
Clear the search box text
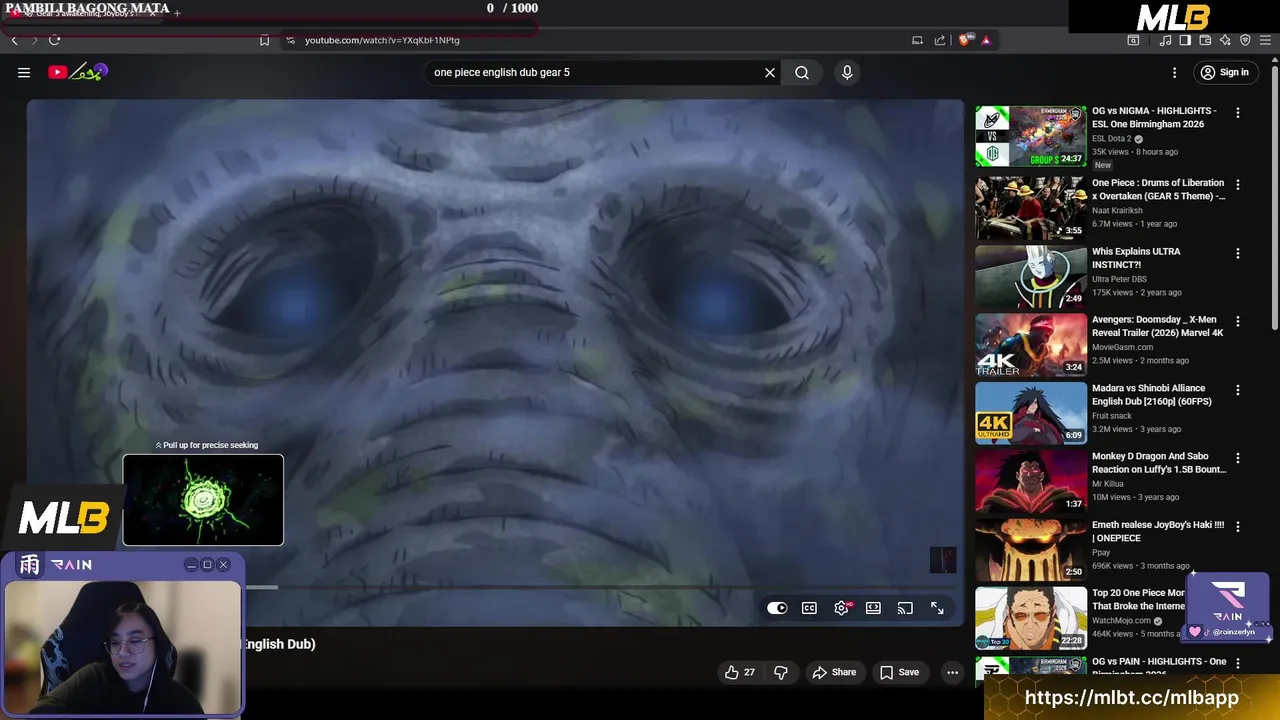(x=770, y=72)
